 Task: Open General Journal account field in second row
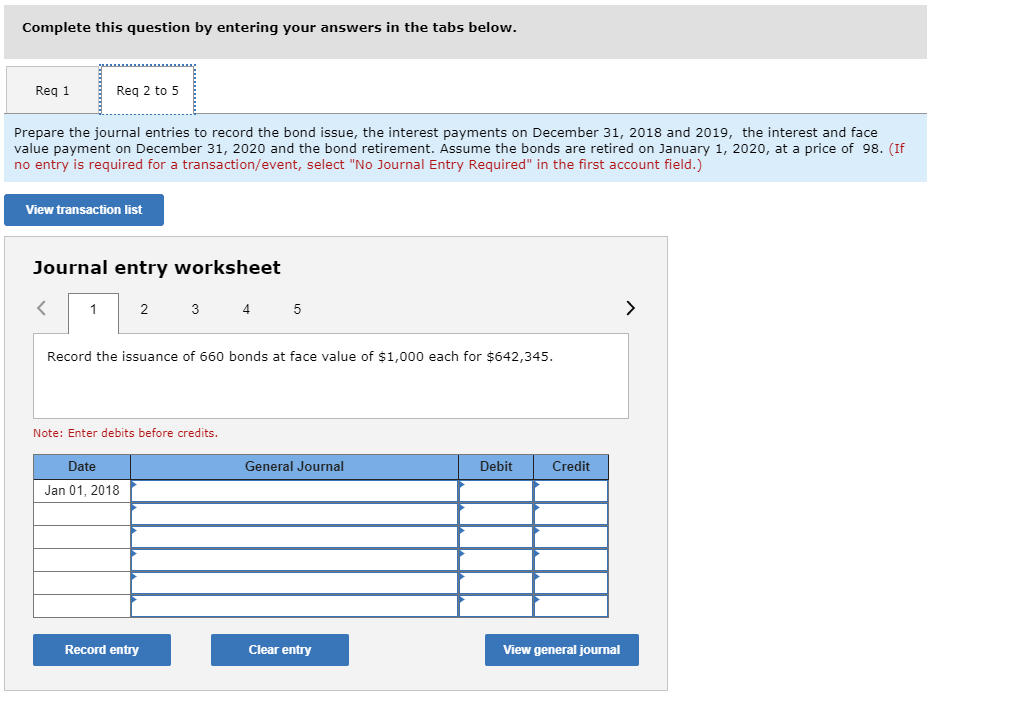[x=294, y=514]
